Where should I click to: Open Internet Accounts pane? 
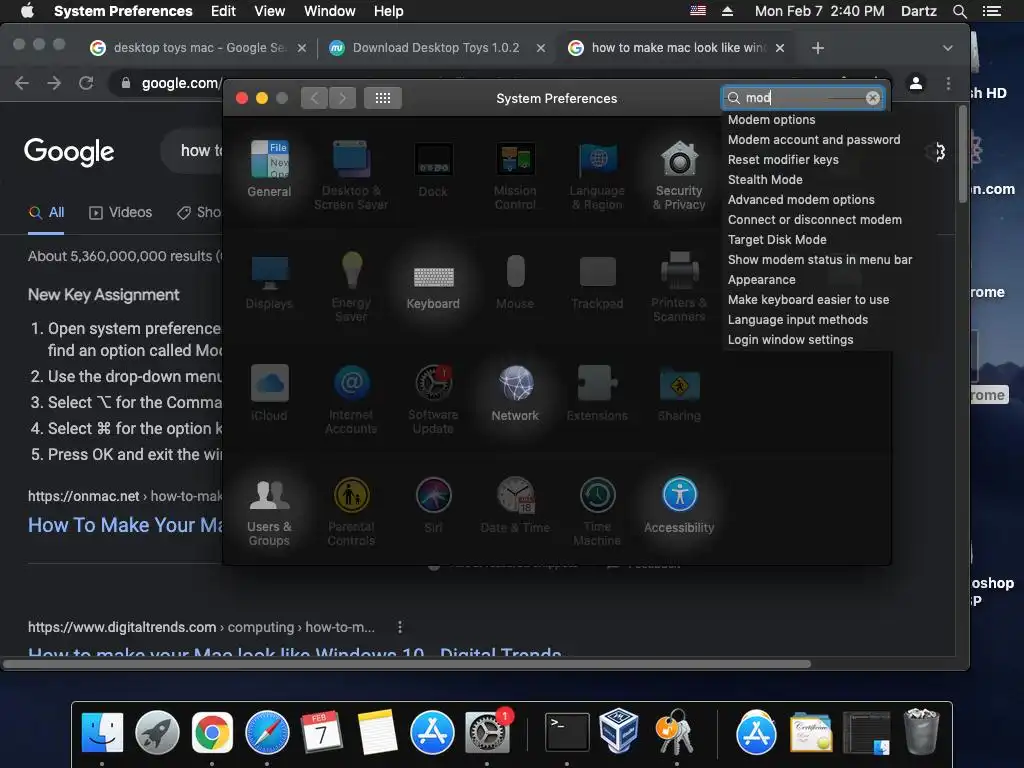[x=351, y=400]
